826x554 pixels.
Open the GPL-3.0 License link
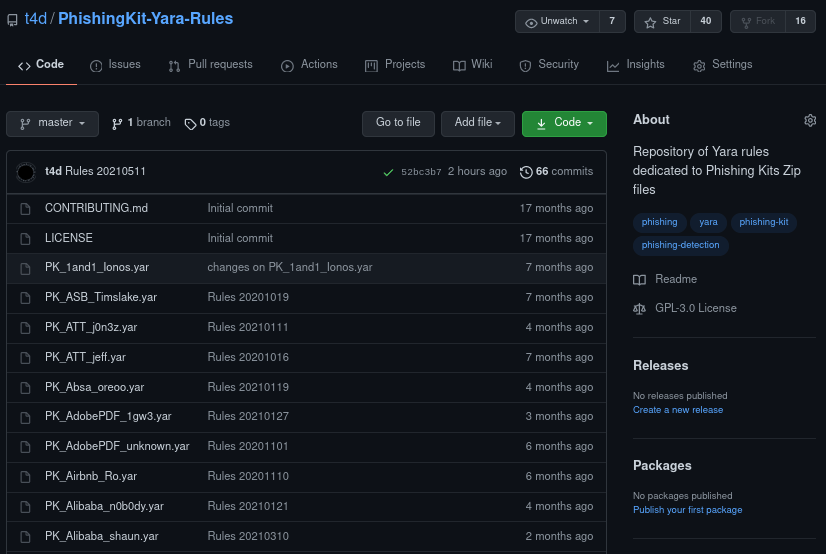pos(695,308)
